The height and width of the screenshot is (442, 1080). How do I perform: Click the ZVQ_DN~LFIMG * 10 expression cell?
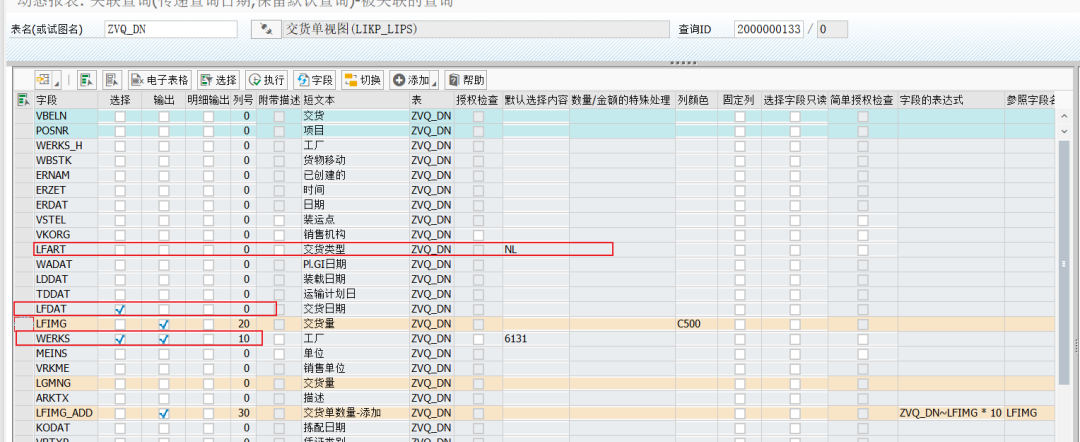(951, 413)
